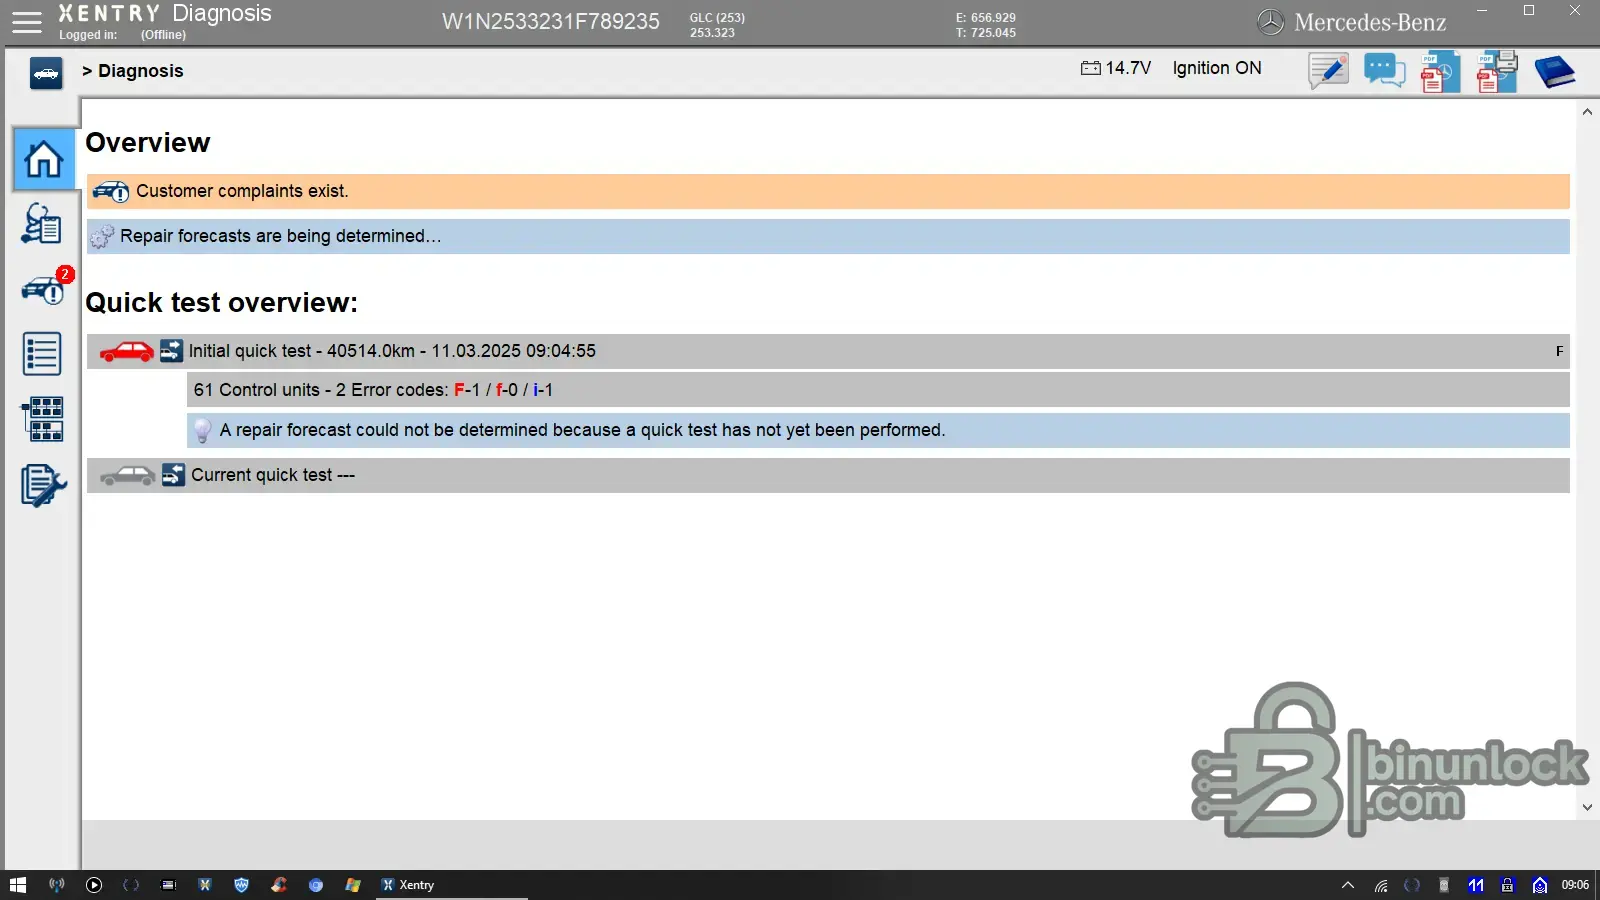Show hidden system tray icons
The height and width of the screenshot is (900, 1600).
(x=1348, y=885)
